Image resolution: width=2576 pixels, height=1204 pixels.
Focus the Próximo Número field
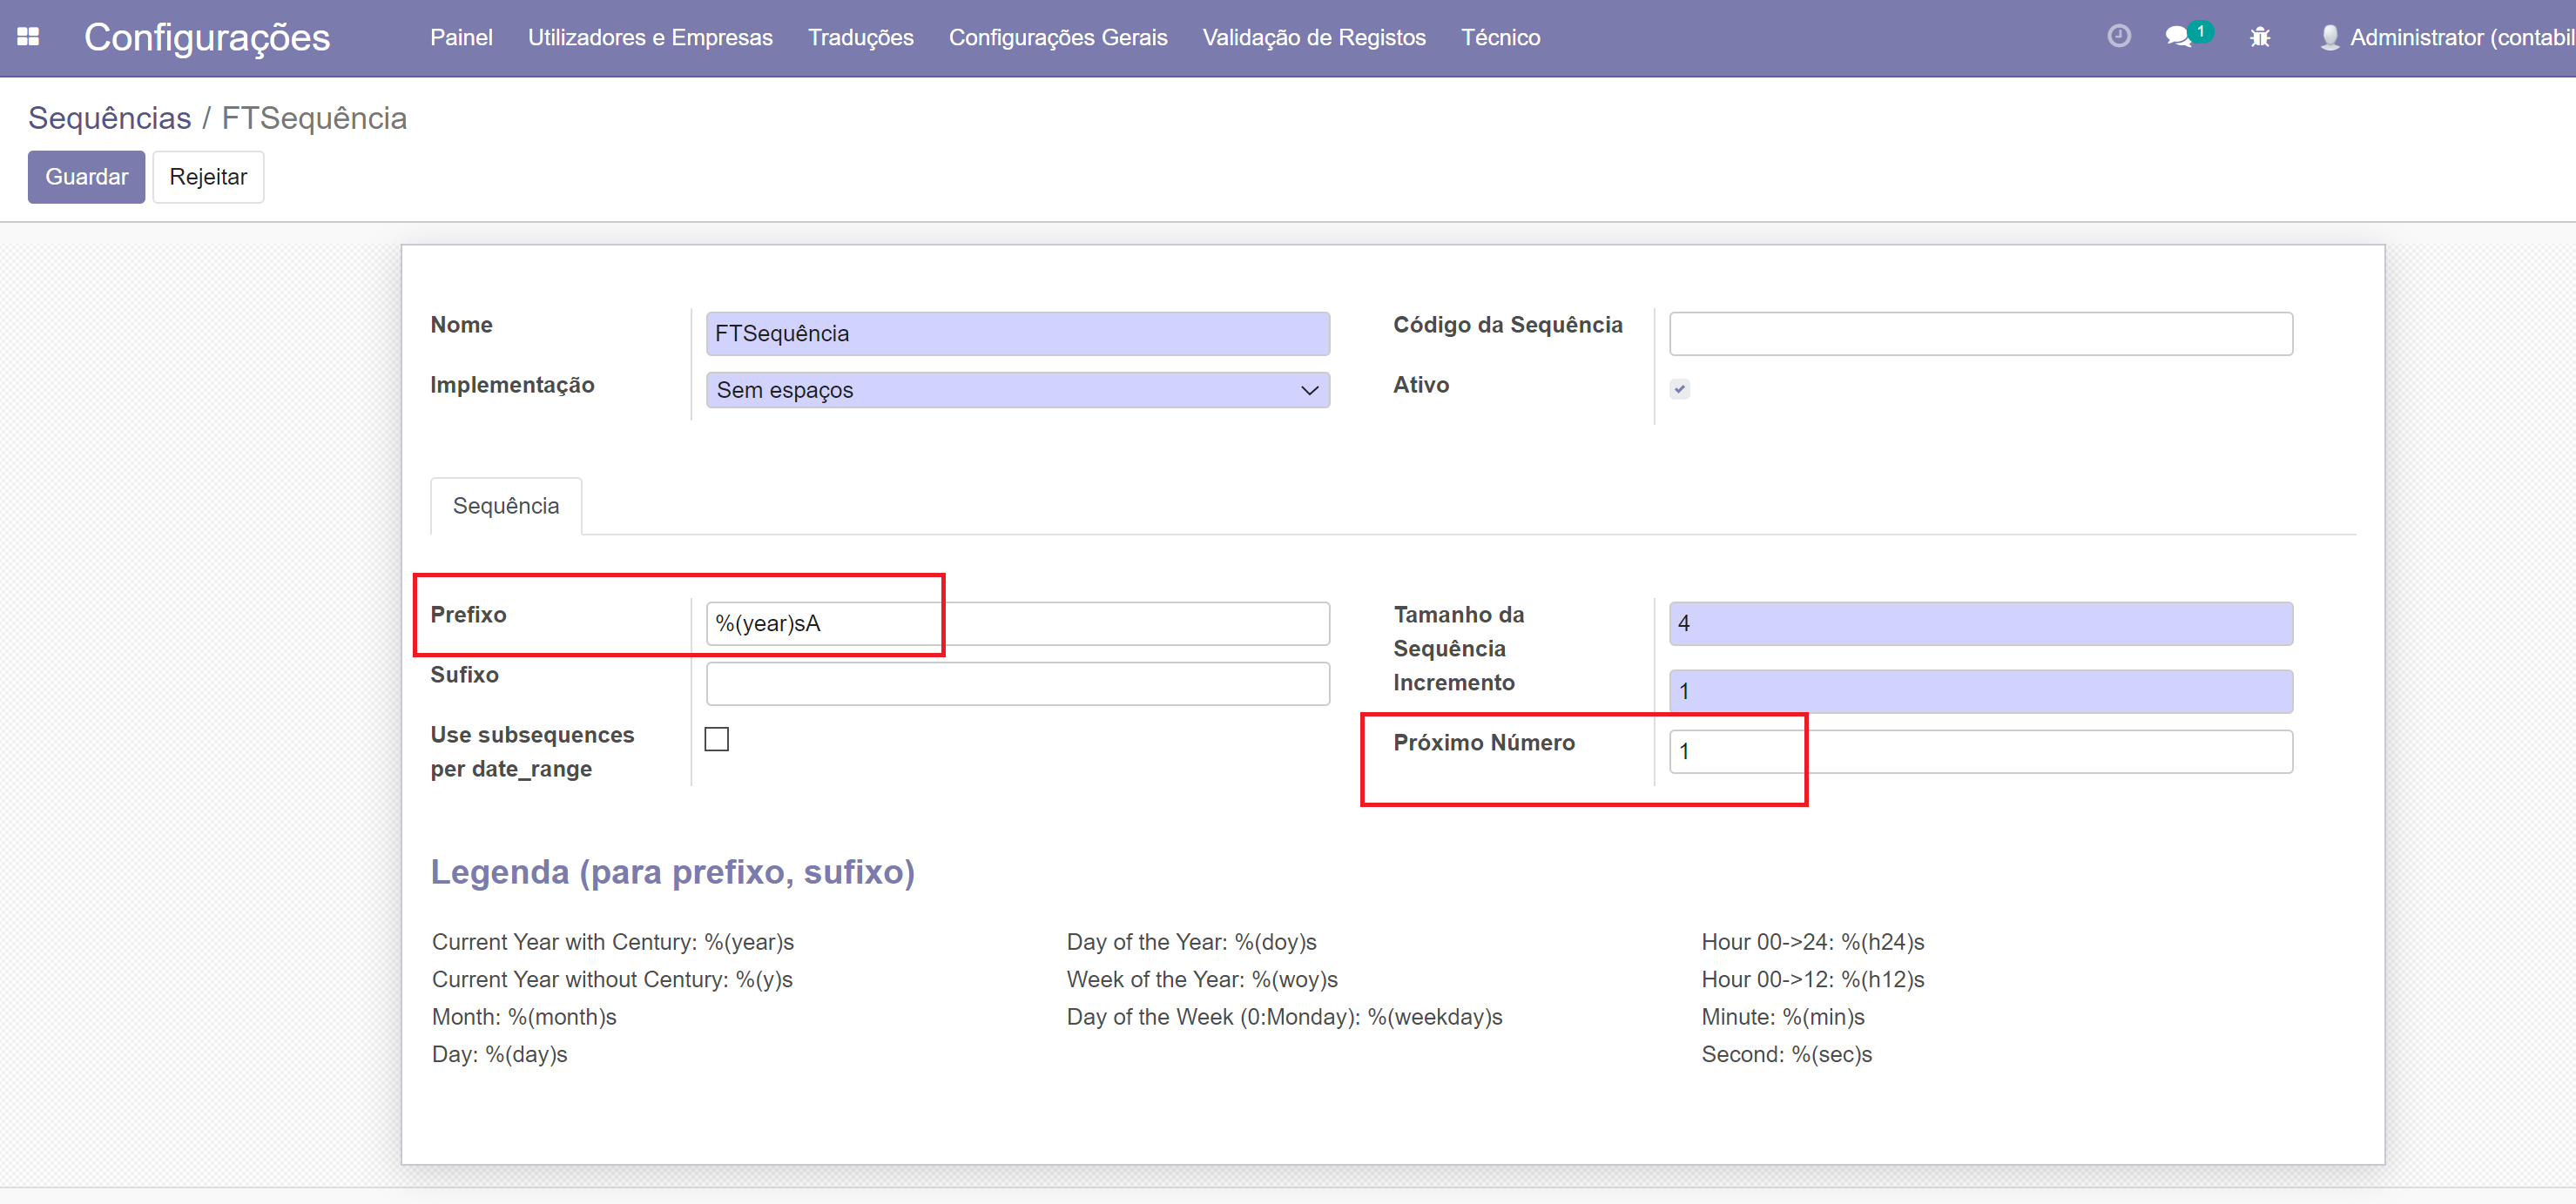(x=1980, y=751)
